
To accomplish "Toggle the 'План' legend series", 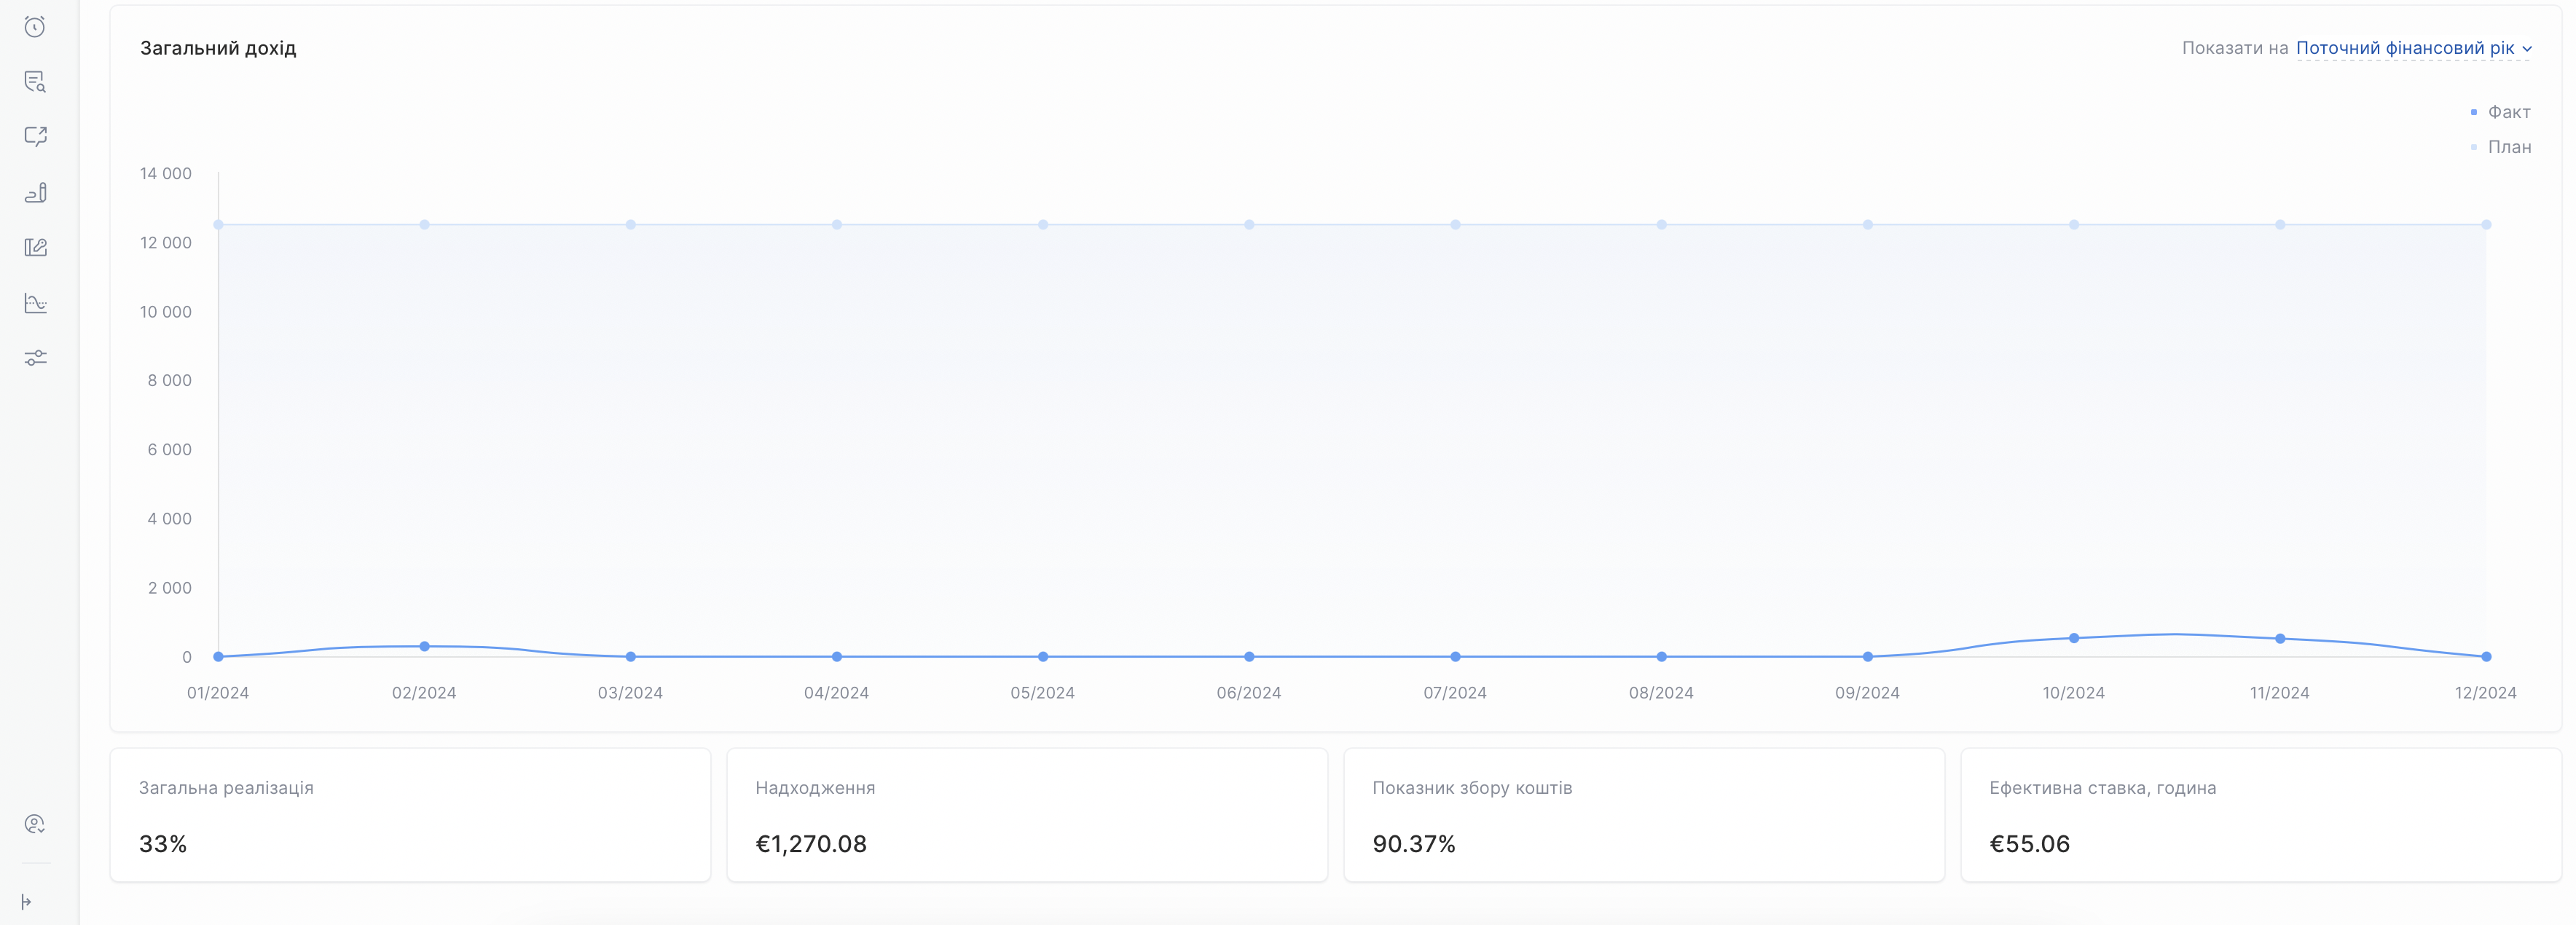I will (2500, 147).
